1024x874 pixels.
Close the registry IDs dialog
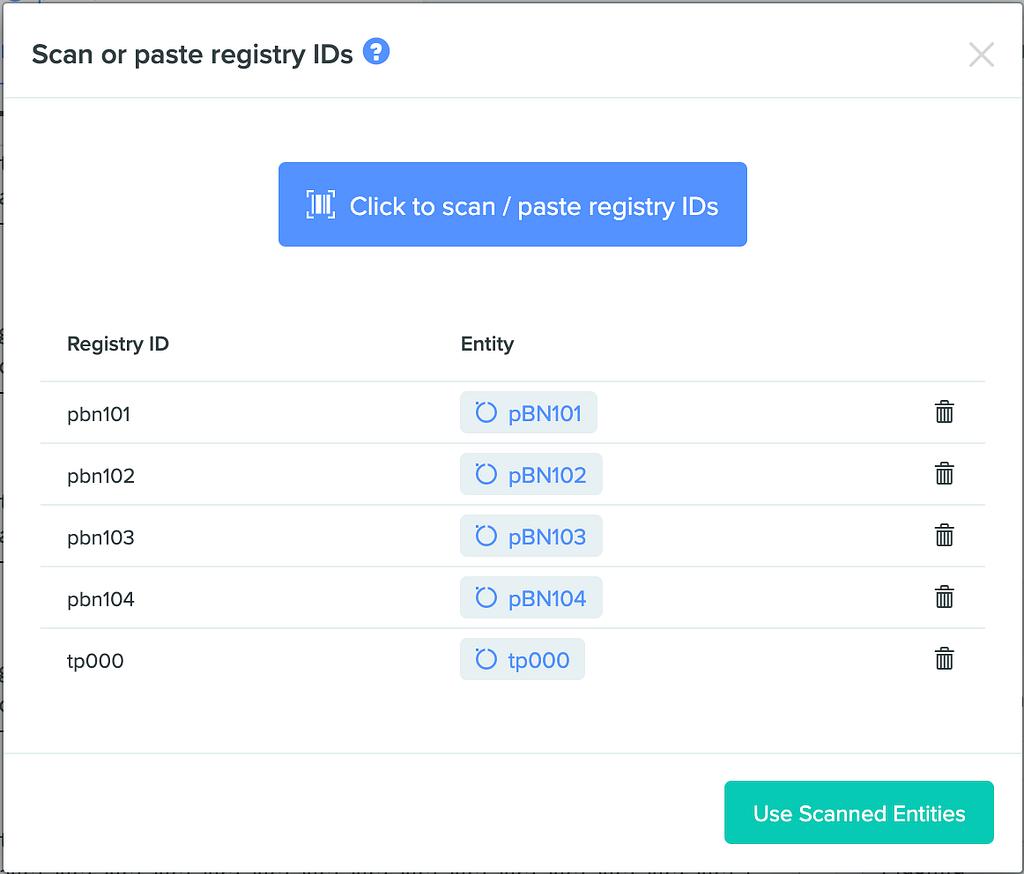981,55
